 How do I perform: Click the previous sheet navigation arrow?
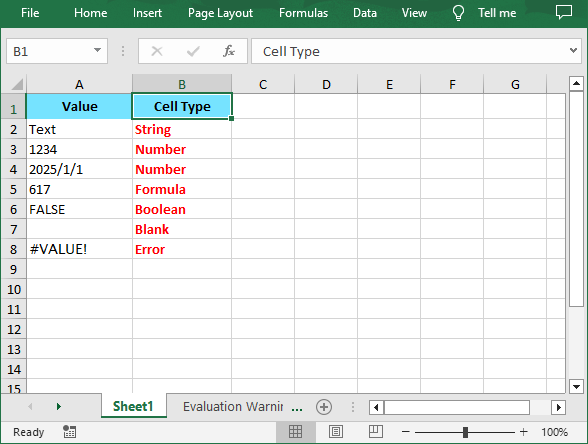tap(30, 406)
